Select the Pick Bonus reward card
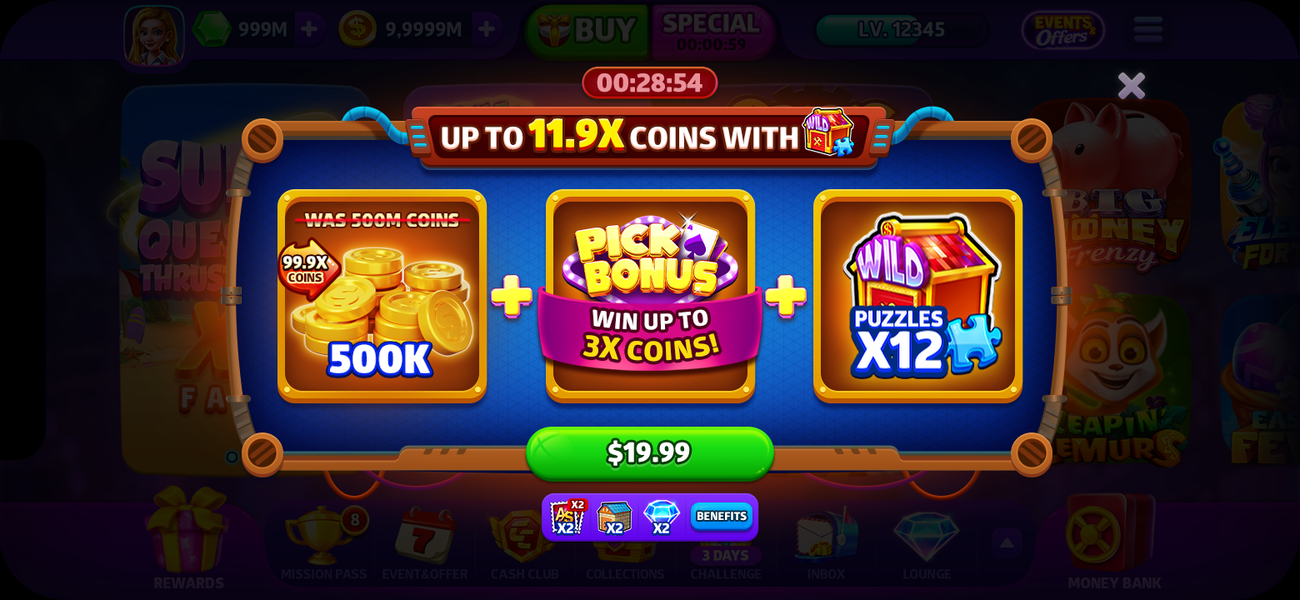Image resolution: width=1300 pixels, height=600 pixels. point(650,296)
